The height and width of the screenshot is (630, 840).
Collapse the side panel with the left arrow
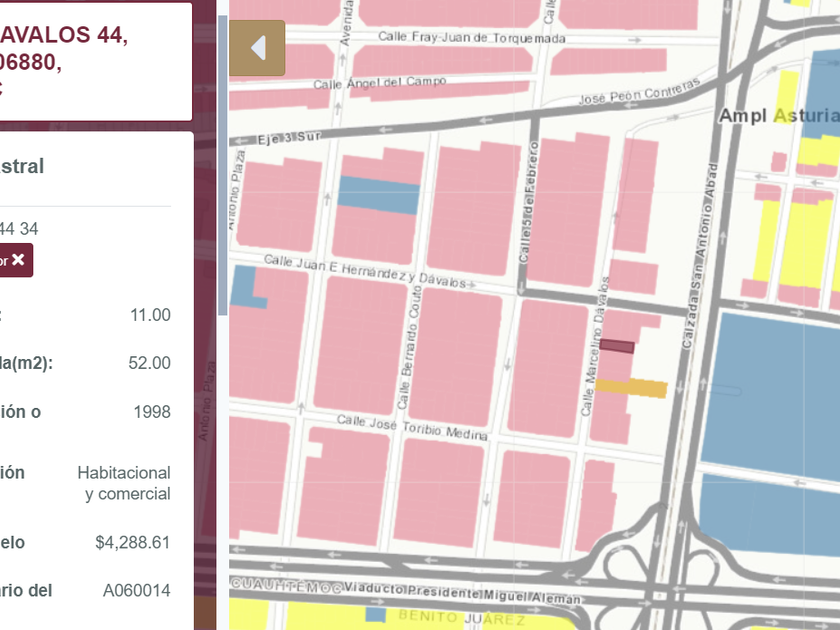257,48
